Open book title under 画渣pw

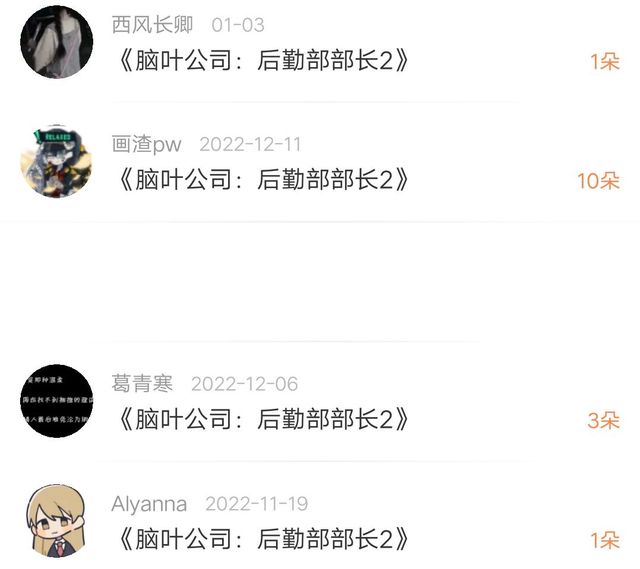pyautogui.click(x=263, y=180)
